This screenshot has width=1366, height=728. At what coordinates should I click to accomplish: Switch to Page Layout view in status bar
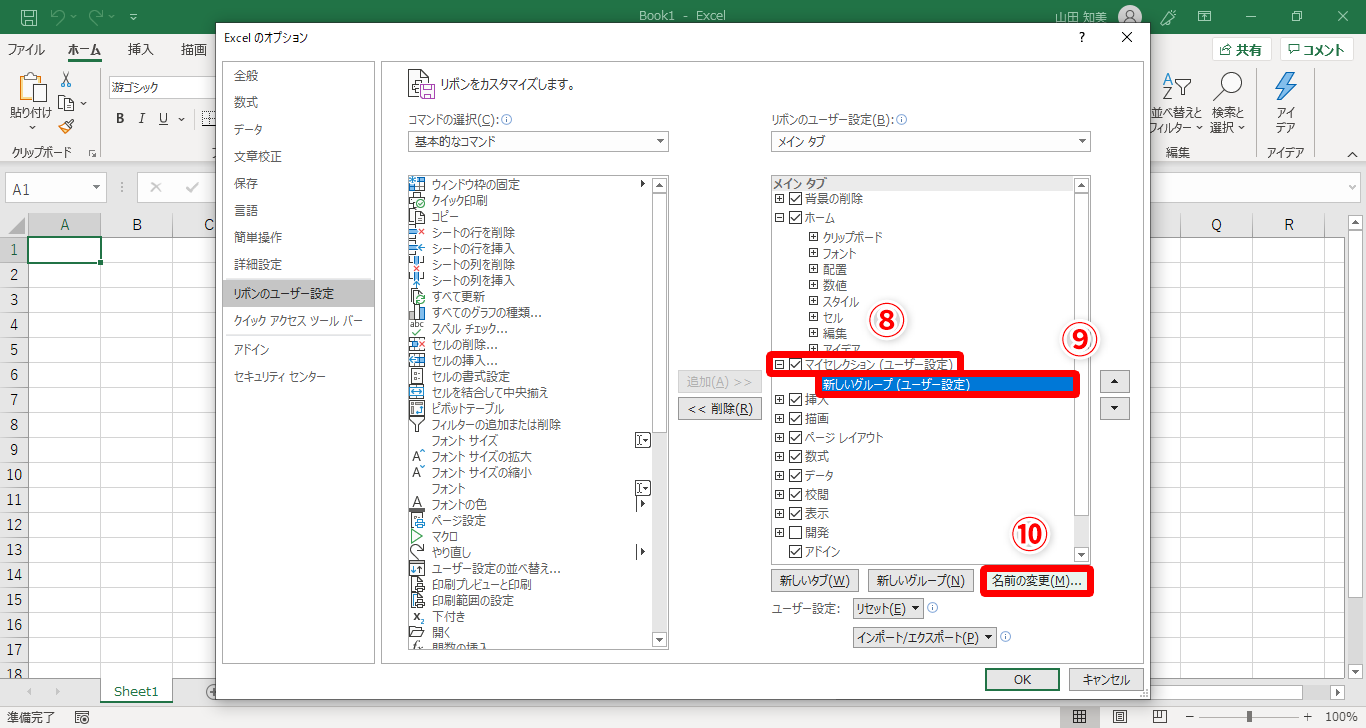click(1120, 717)
